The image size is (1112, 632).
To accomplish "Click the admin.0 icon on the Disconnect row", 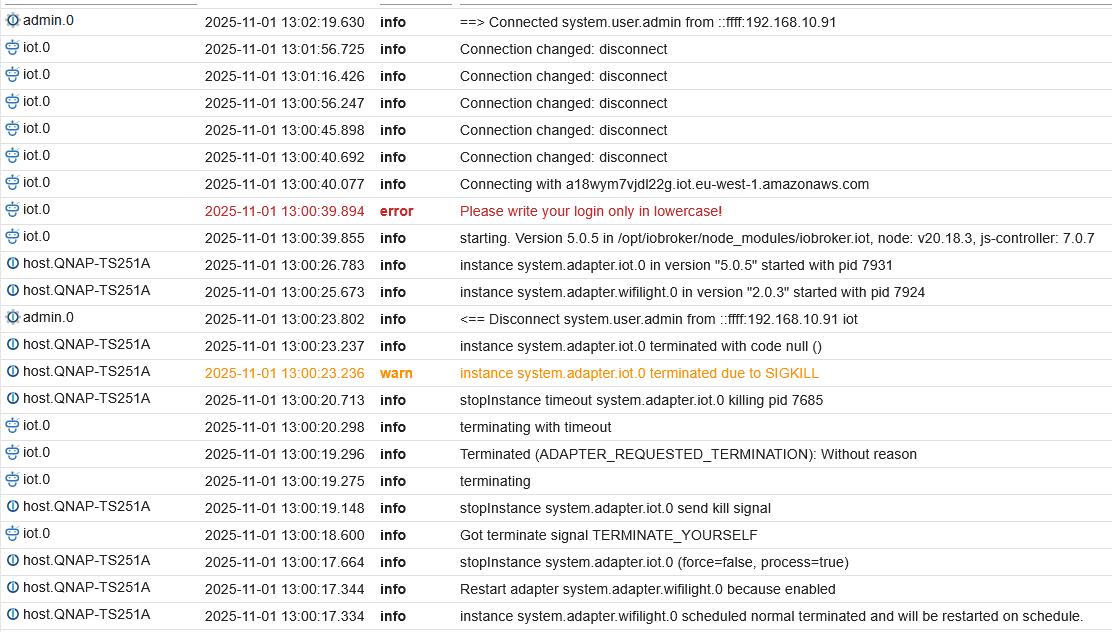I will pos(13,317).
